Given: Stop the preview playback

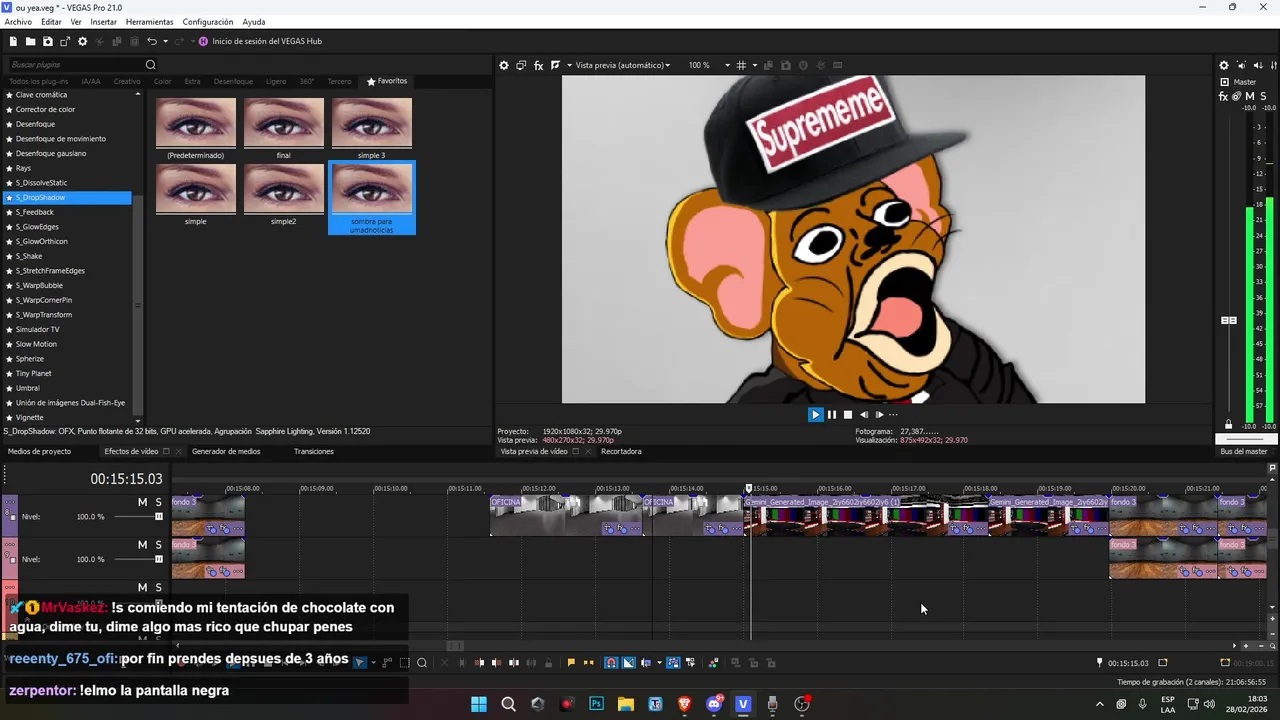Looking at the screenshot, I should pos(848,415).
